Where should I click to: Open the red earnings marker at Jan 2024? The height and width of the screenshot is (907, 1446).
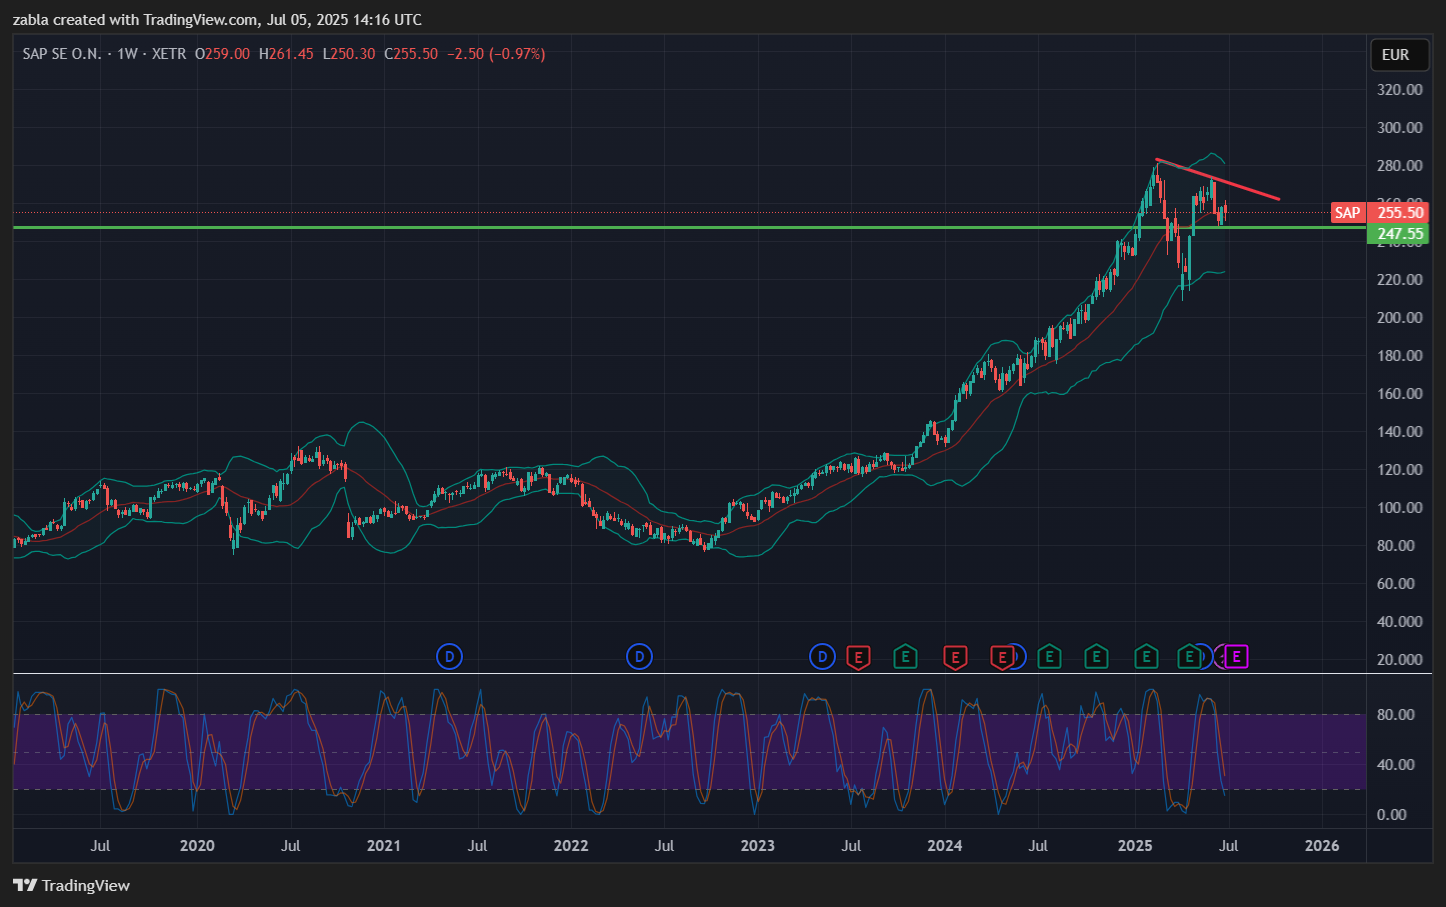(x=956, y=657)
